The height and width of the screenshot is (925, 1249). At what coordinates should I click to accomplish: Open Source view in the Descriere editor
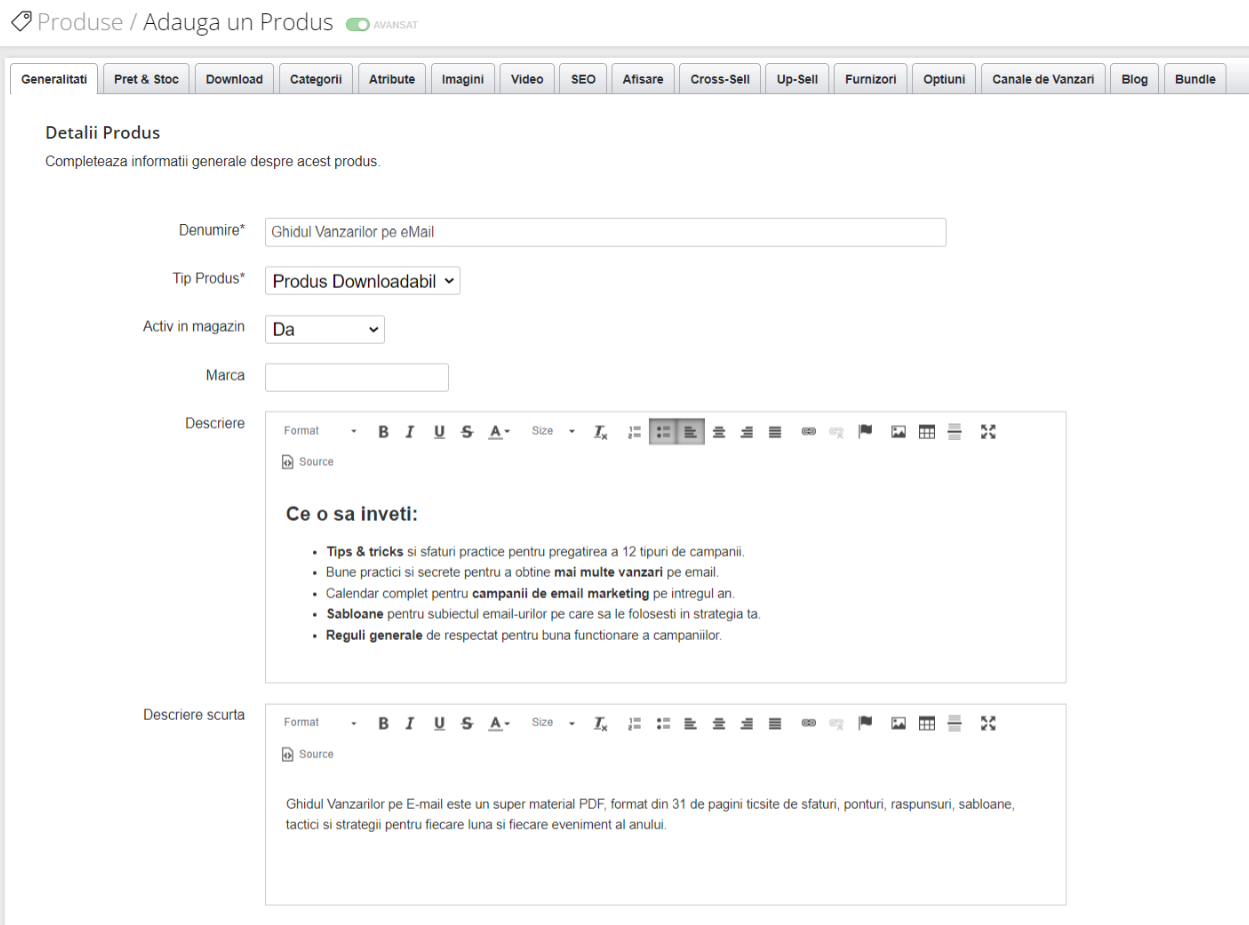pos(307,461)
